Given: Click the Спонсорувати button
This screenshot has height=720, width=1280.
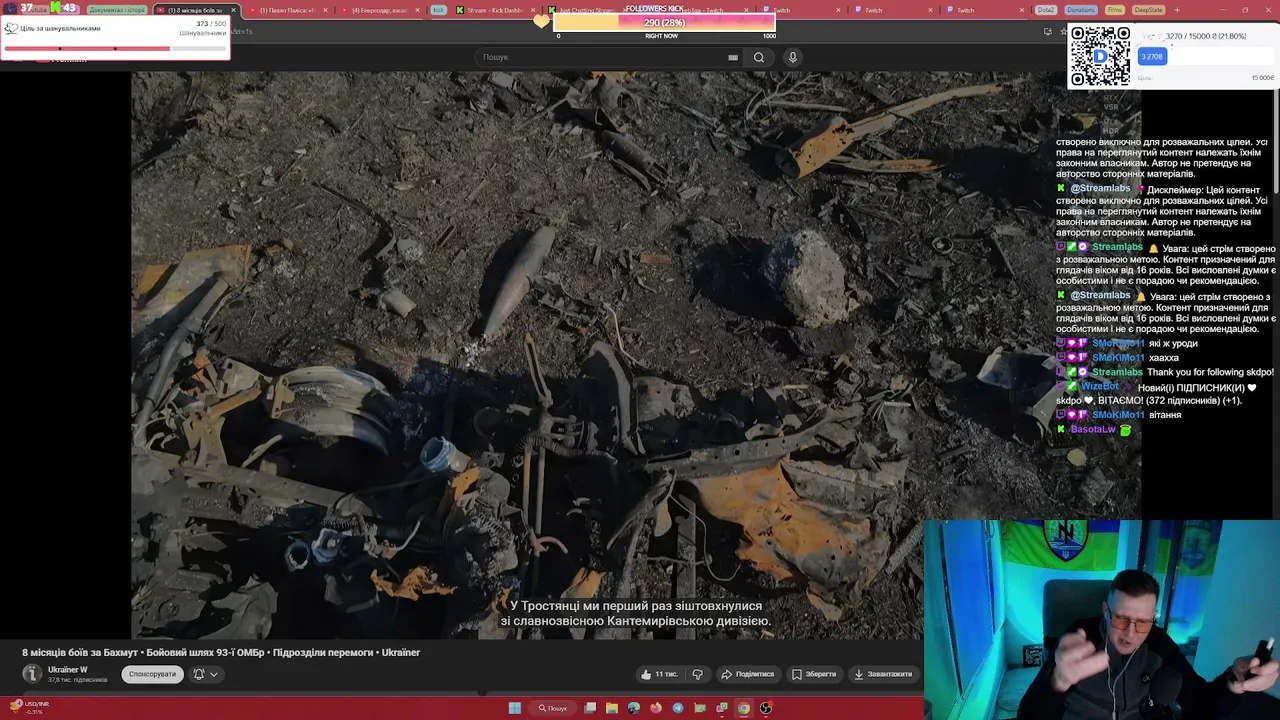Looking at the screenshot, I should [152, 674].
